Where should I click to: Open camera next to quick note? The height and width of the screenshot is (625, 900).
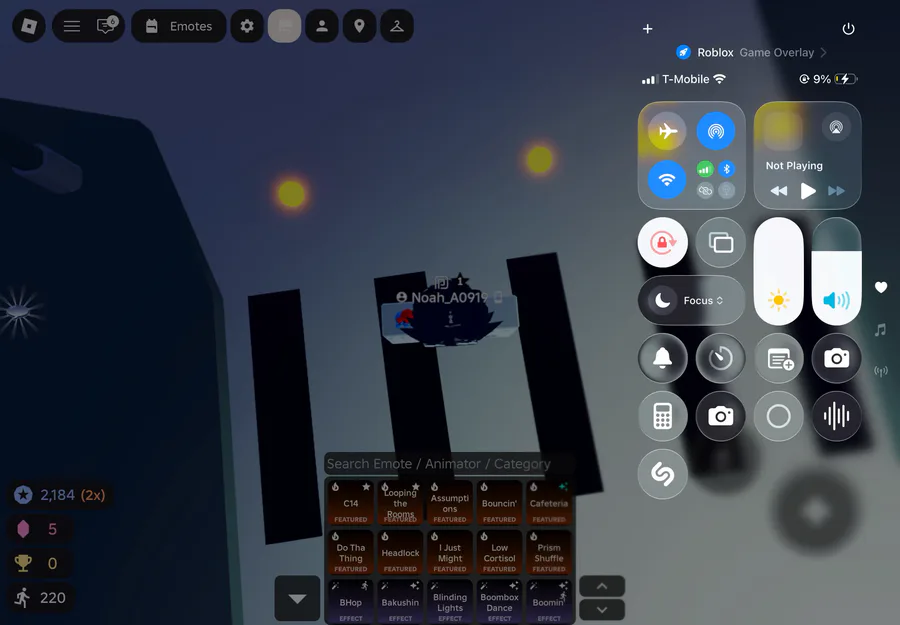pyautogui.click(x=836, y=358)
